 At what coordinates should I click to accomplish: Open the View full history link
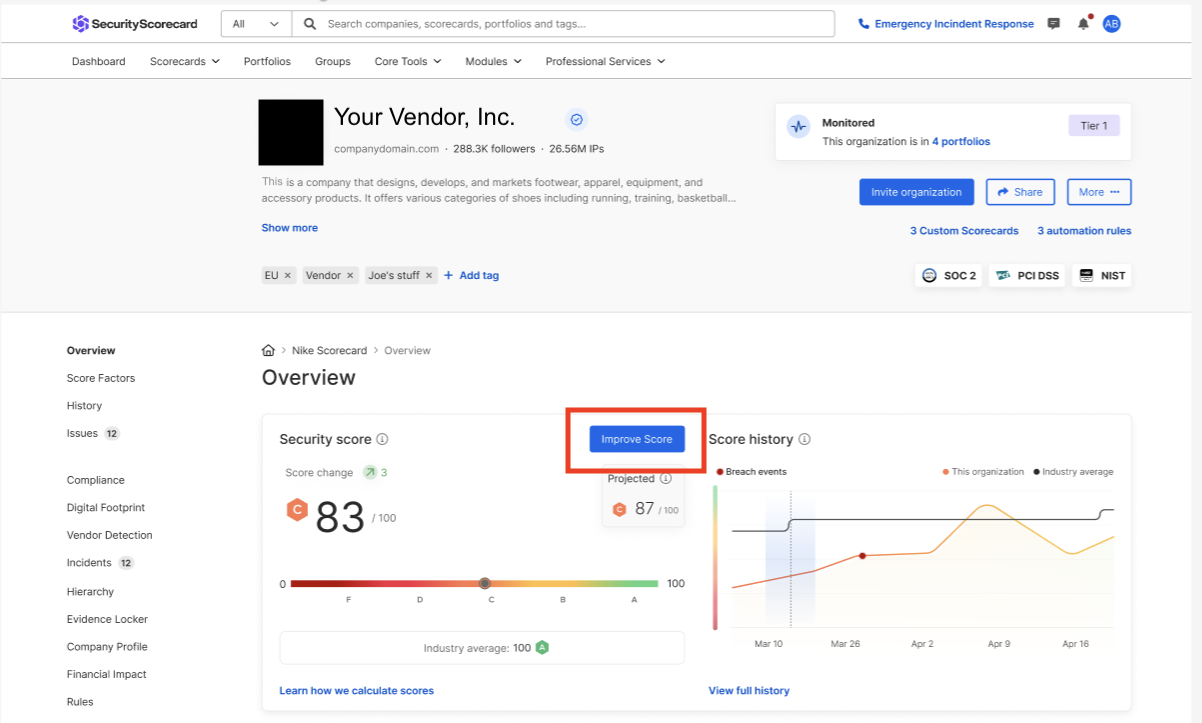[x=748, y=690]
